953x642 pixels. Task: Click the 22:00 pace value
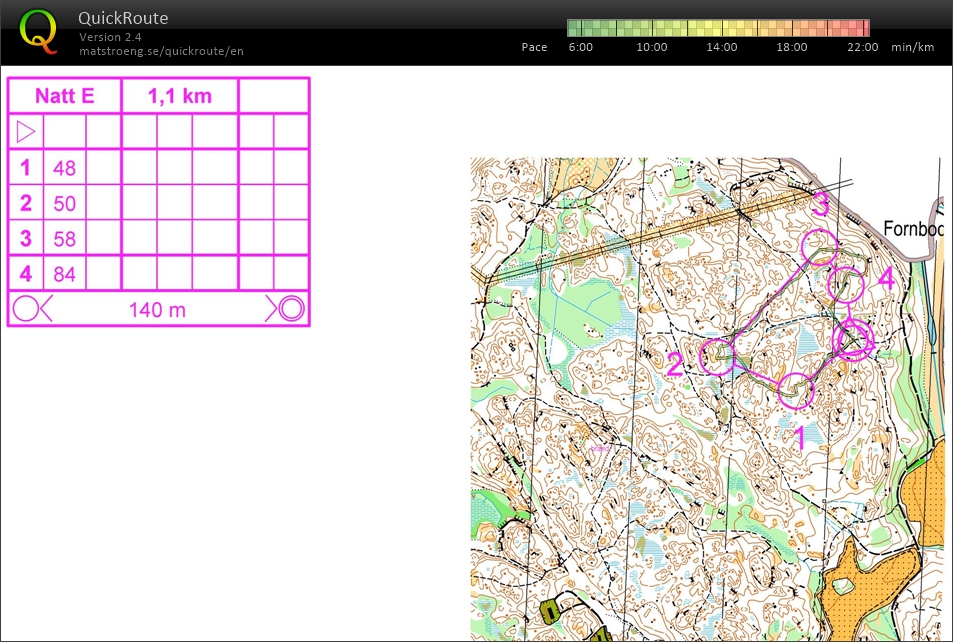pyautogui.click(x=862, y=47)
